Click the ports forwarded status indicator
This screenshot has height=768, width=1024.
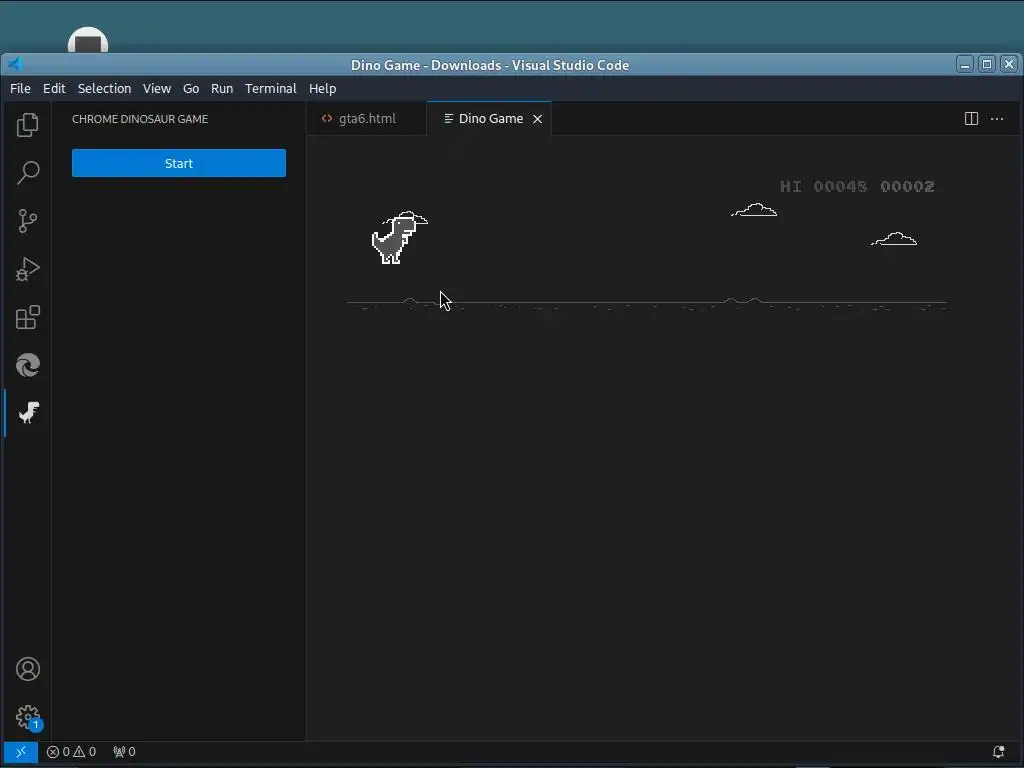[x=124, y=752]
